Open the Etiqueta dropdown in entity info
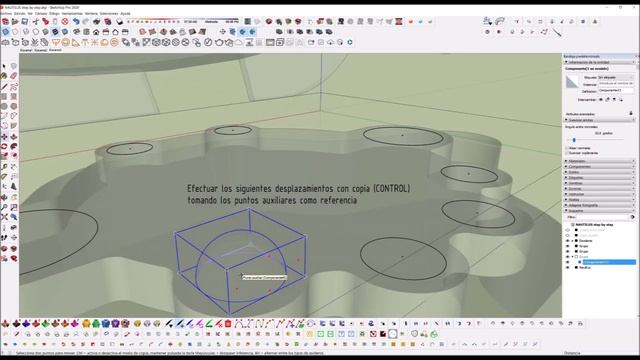The width and height of the screenshot is (640, 360). (x=616, y=77)
